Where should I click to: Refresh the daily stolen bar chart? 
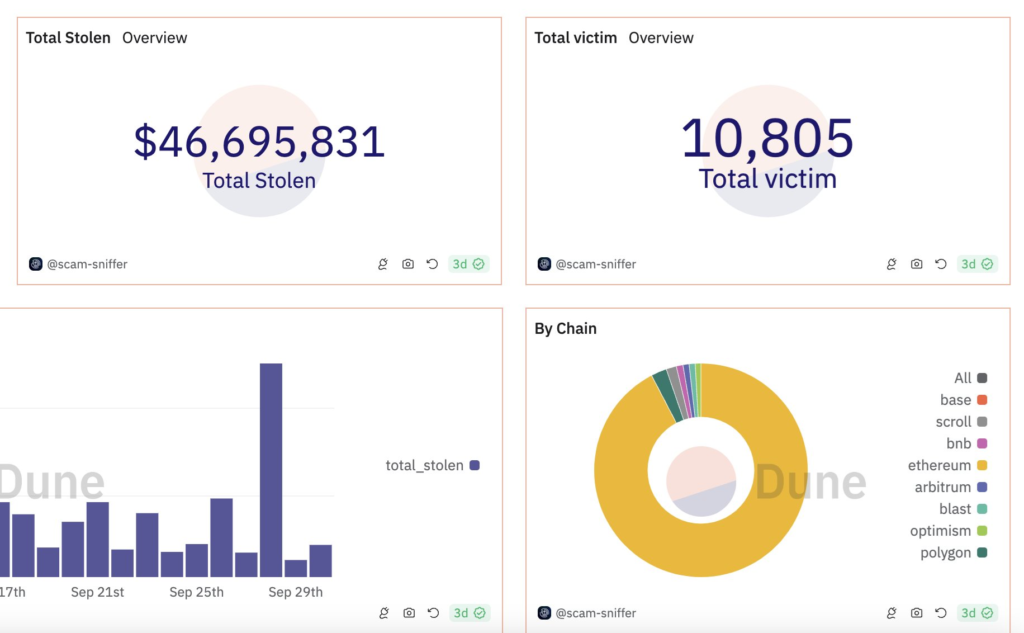(x=432, y=613)
